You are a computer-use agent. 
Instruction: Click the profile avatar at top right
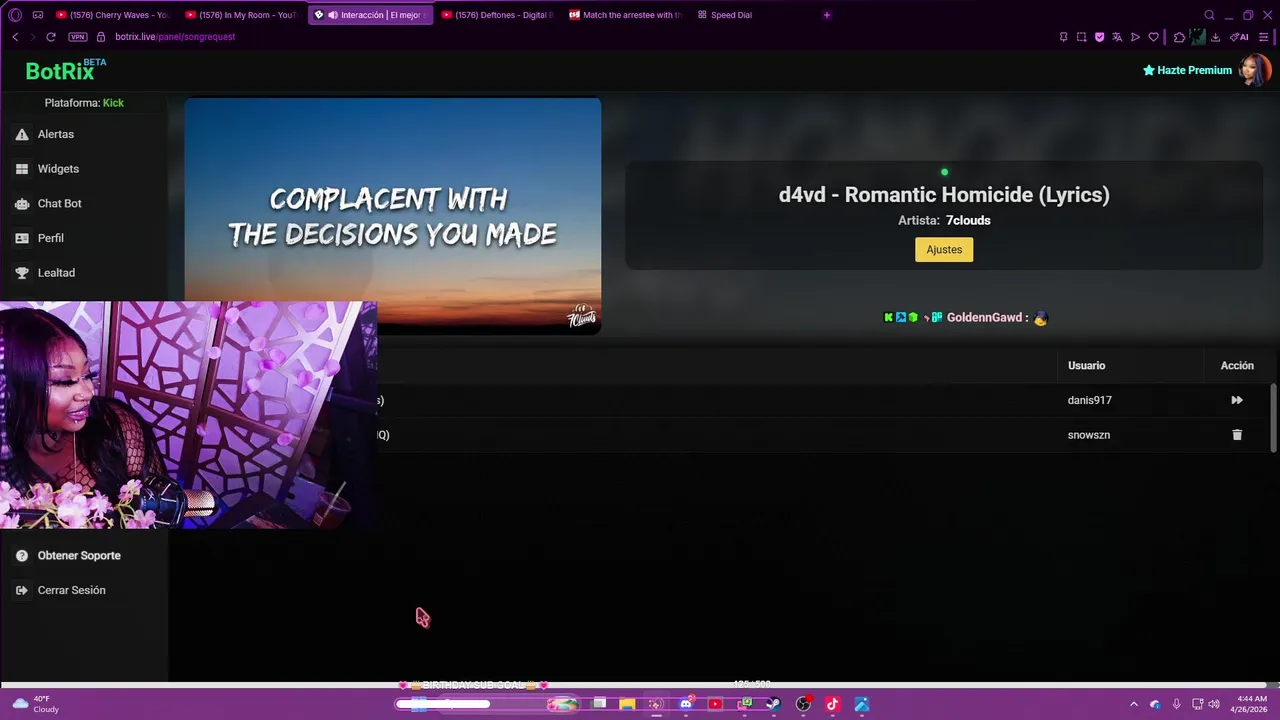pos(1254,71)
